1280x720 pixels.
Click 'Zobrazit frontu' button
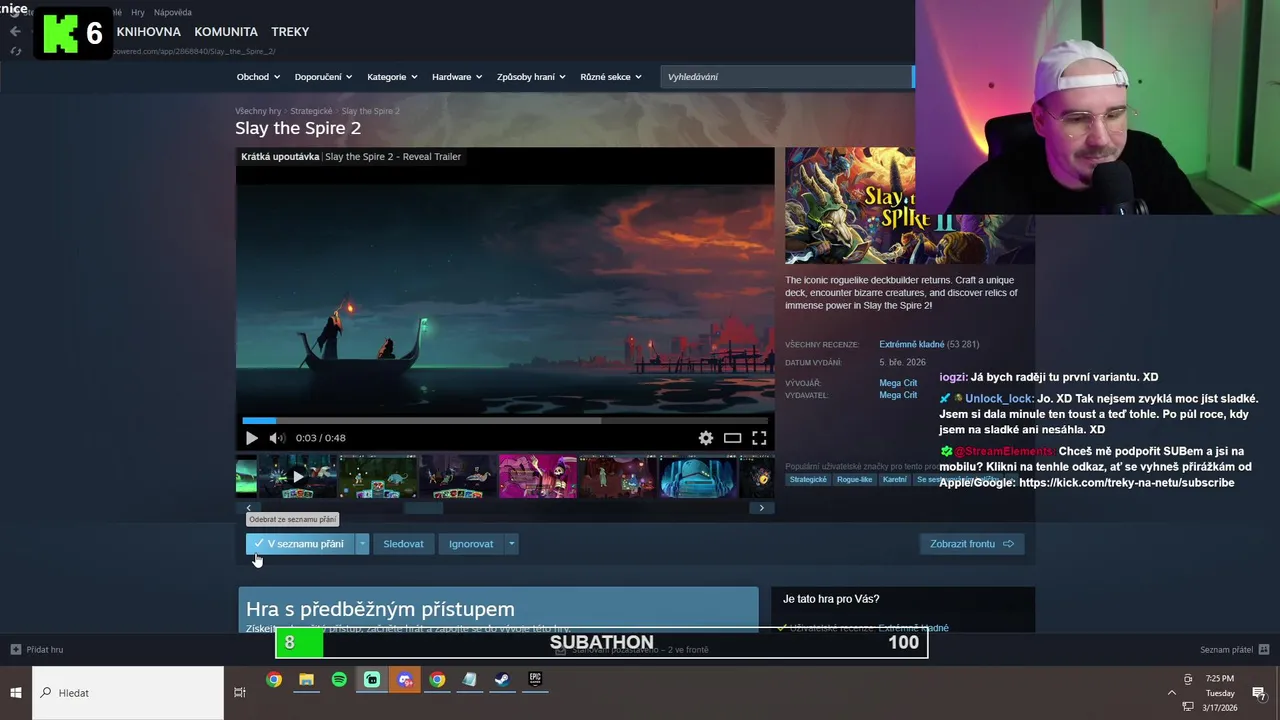pos(971,544)
